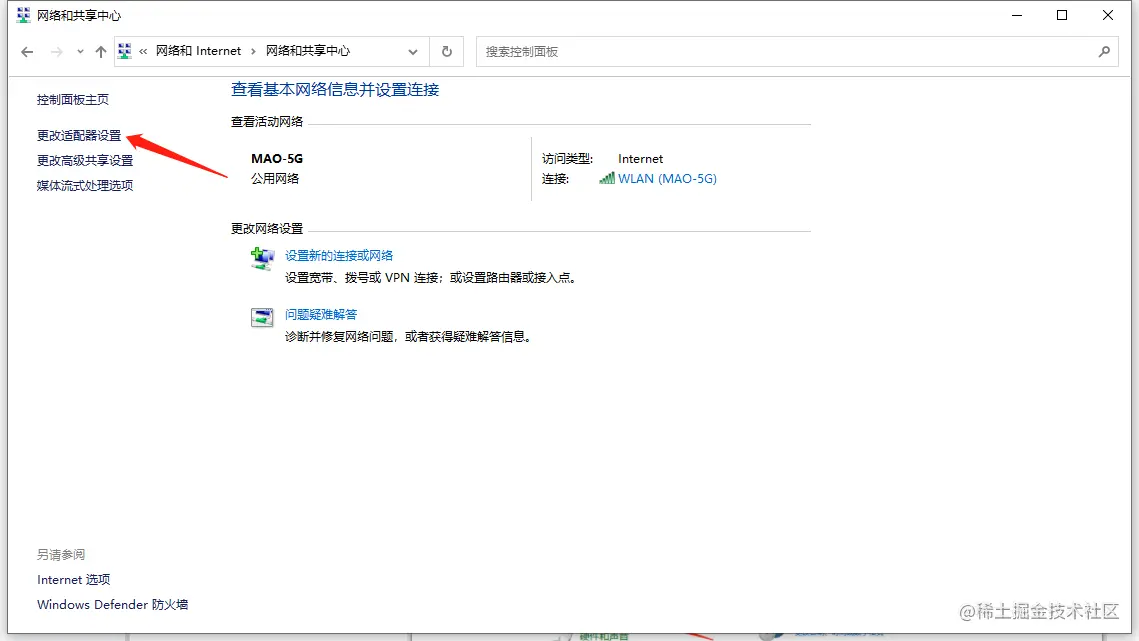Screen dimensions: 1139x641
Task: Open '更改适配器设置' link
Action: point(79,136)
